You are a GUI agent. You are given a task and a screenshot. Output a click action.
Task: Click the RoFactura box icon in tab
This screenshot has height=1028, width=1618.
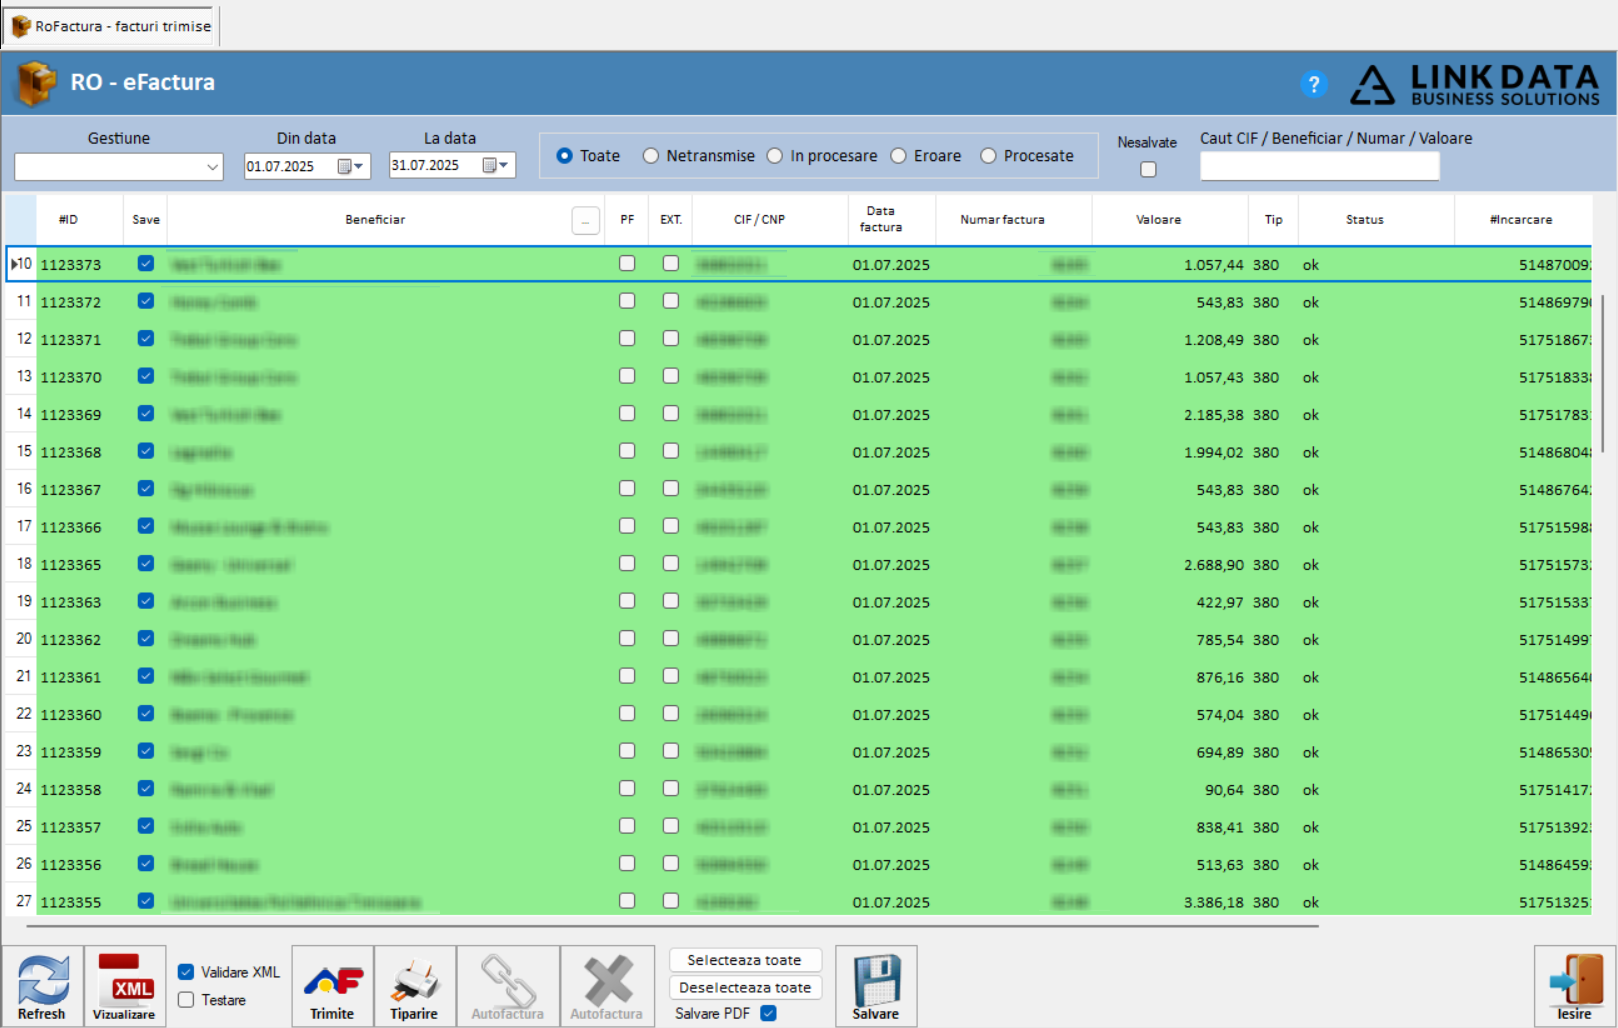point(20,26)
